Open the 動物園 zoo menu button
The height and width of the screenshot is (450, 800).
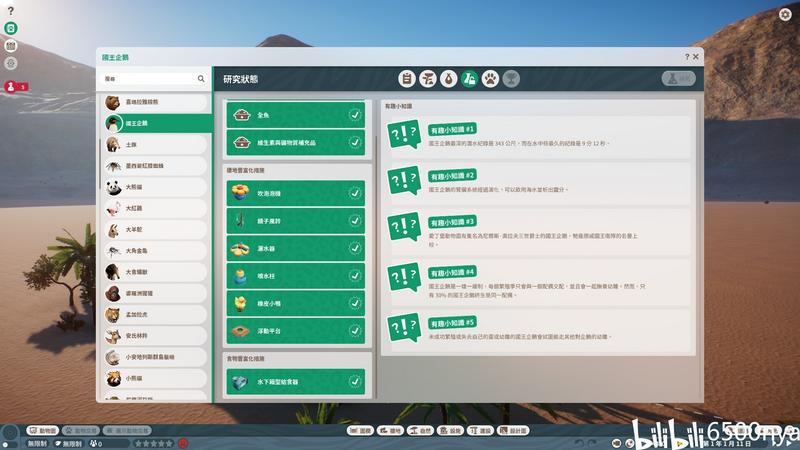[x=43, y=431]
